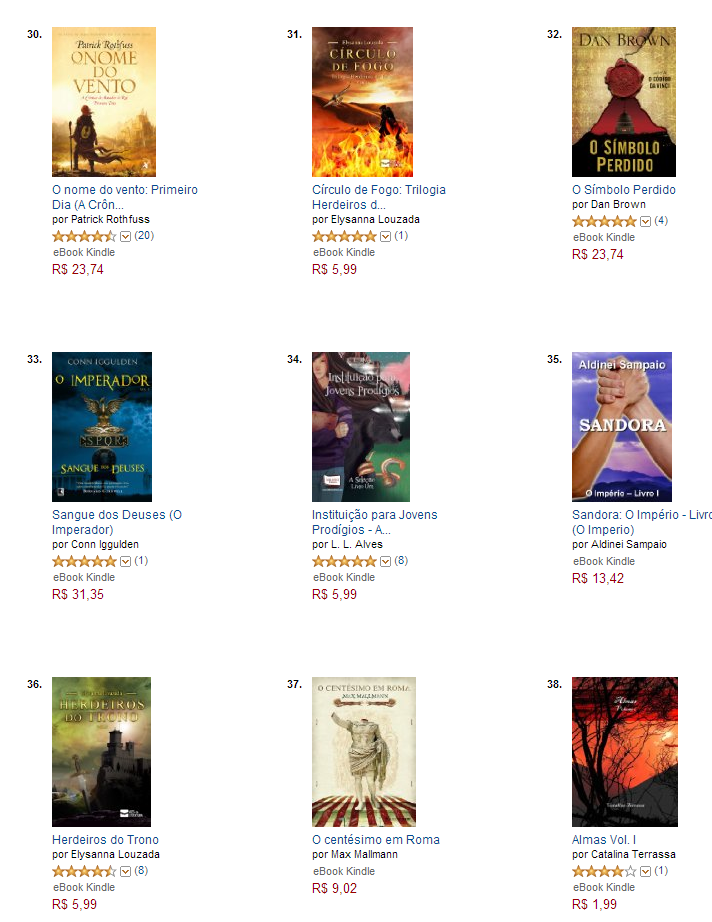
Task: Click the four-star rating for Almas Vol. I
Action: [604, 871]
